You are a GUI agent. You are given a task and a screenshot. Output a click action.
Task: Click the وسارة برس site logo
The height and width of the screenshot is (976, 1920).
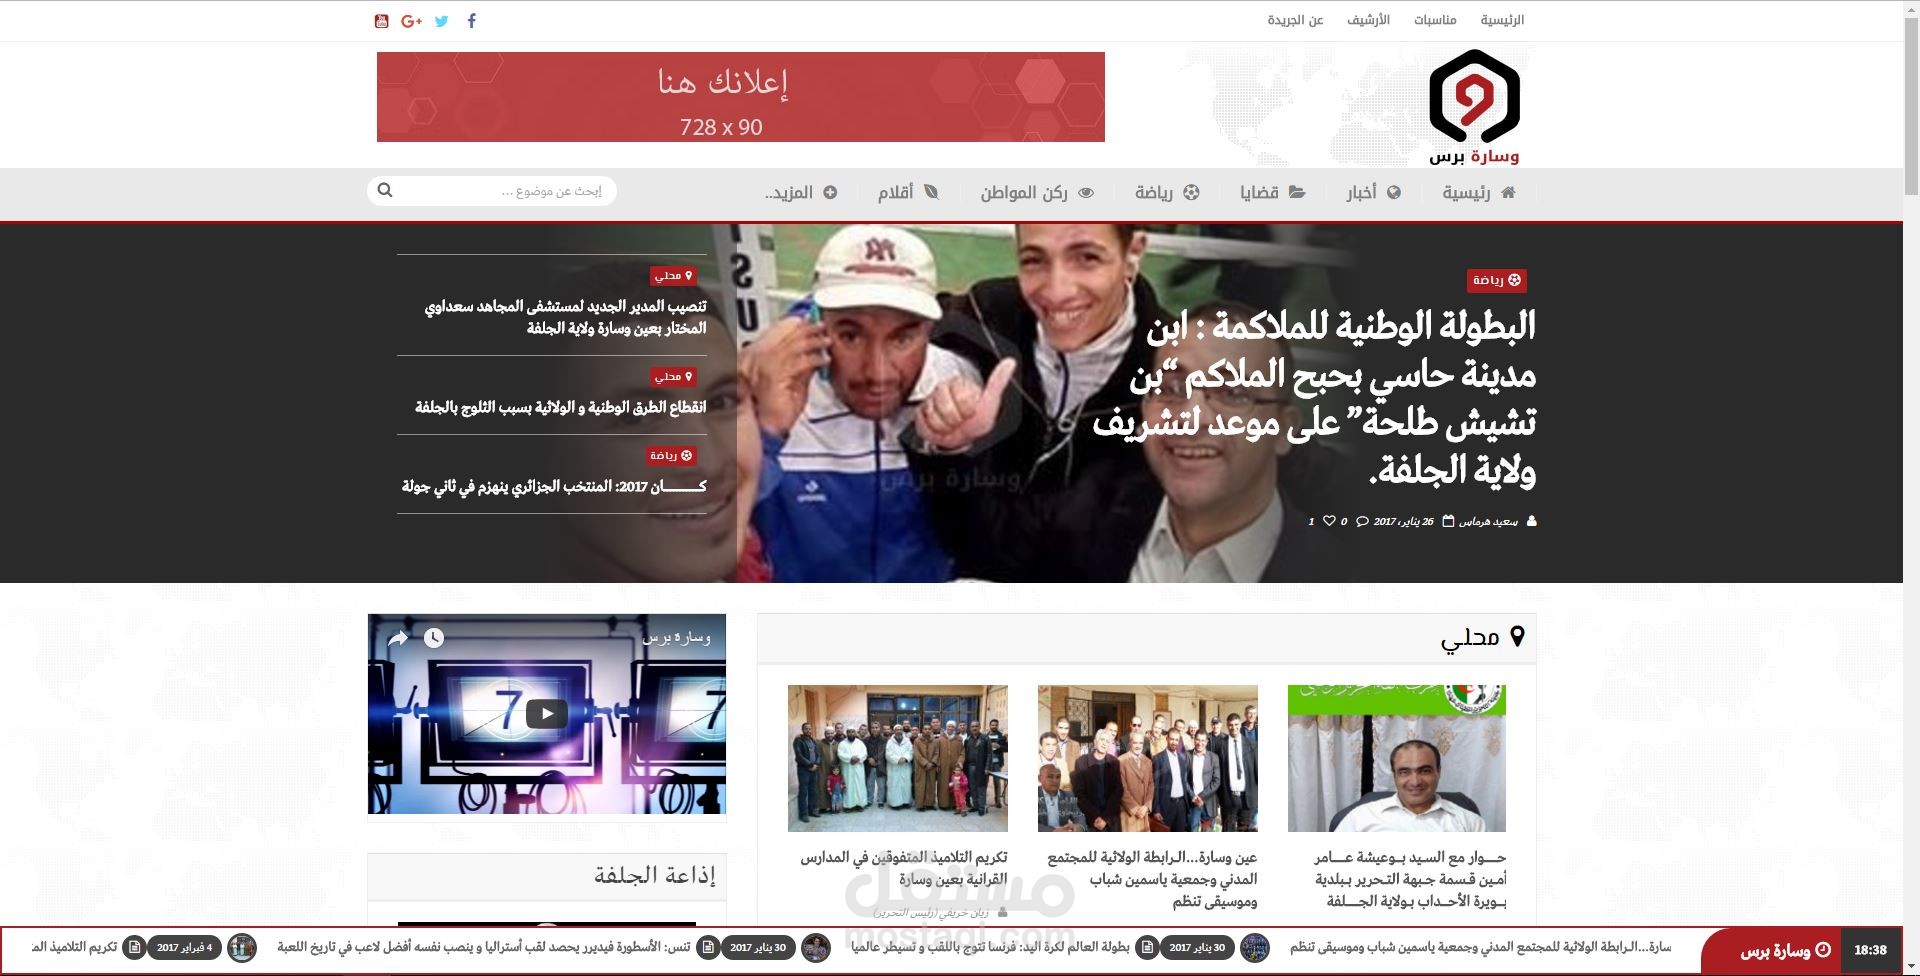[1474, 107]
